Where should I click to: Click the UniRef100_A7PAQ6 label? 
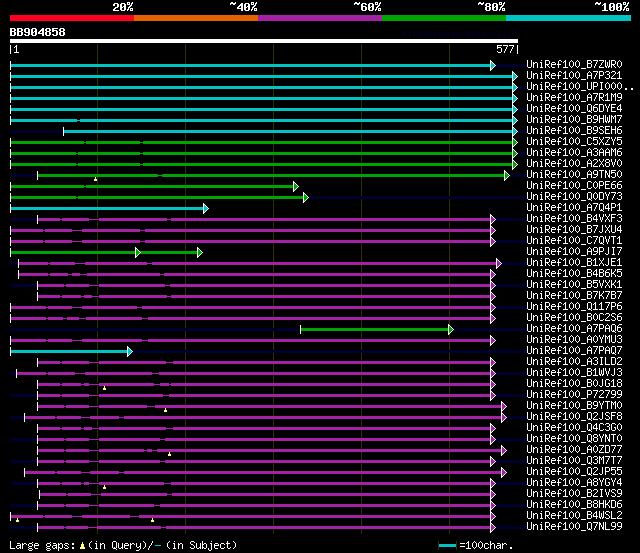pos(574,329)
